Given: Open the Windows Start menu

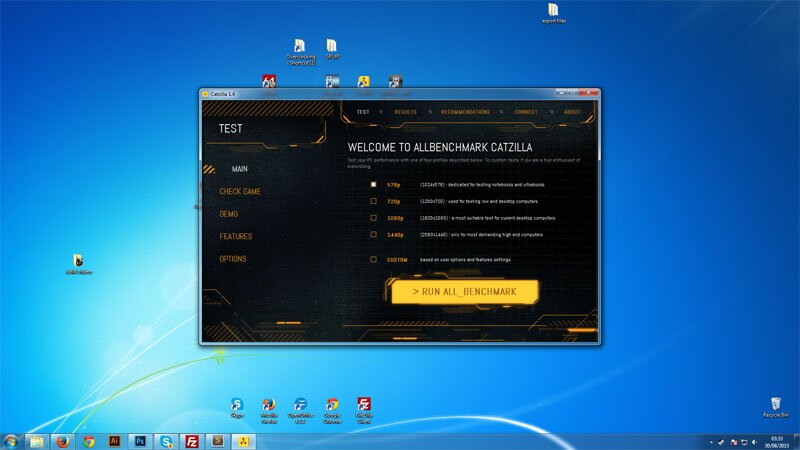Looking at the screenshot, I should coord(11,441).
